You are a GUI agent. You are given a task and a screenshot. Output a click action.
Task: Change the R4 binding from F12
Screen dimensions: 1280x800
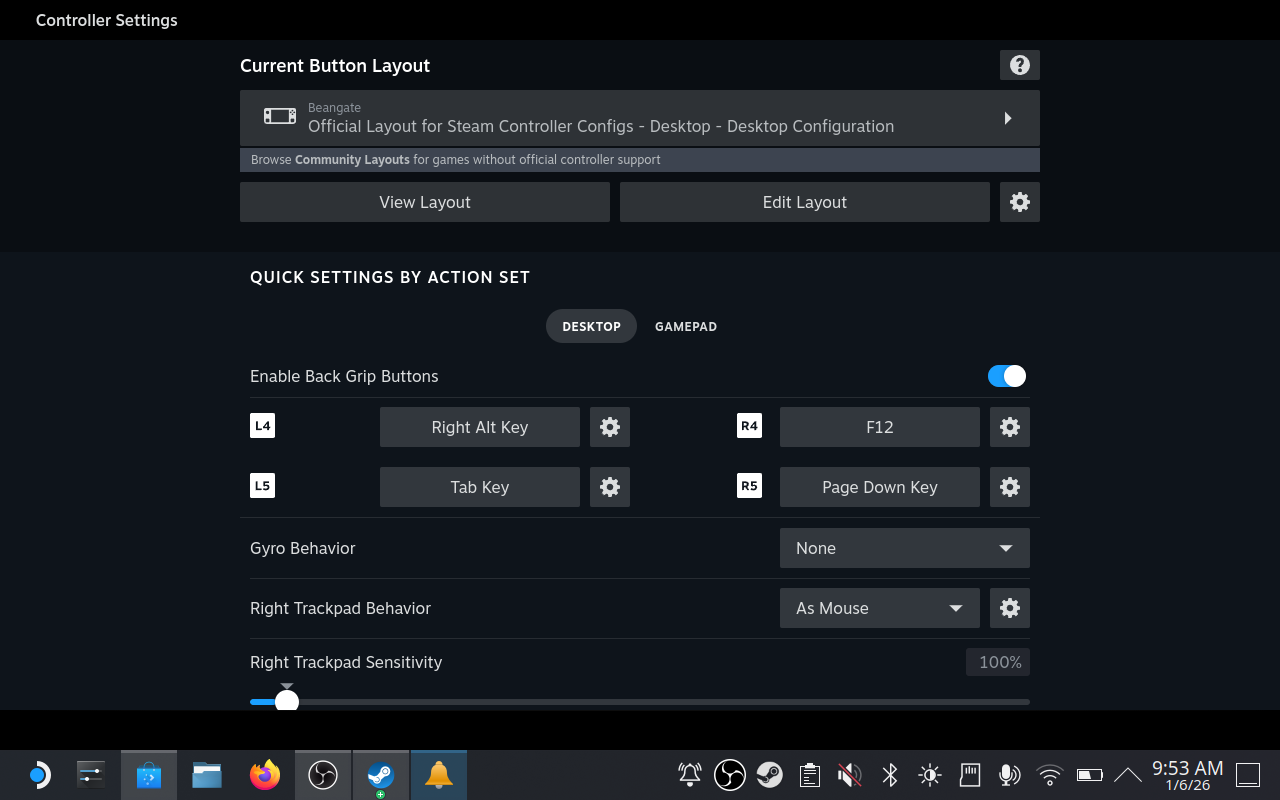click(x=879, y=427)
